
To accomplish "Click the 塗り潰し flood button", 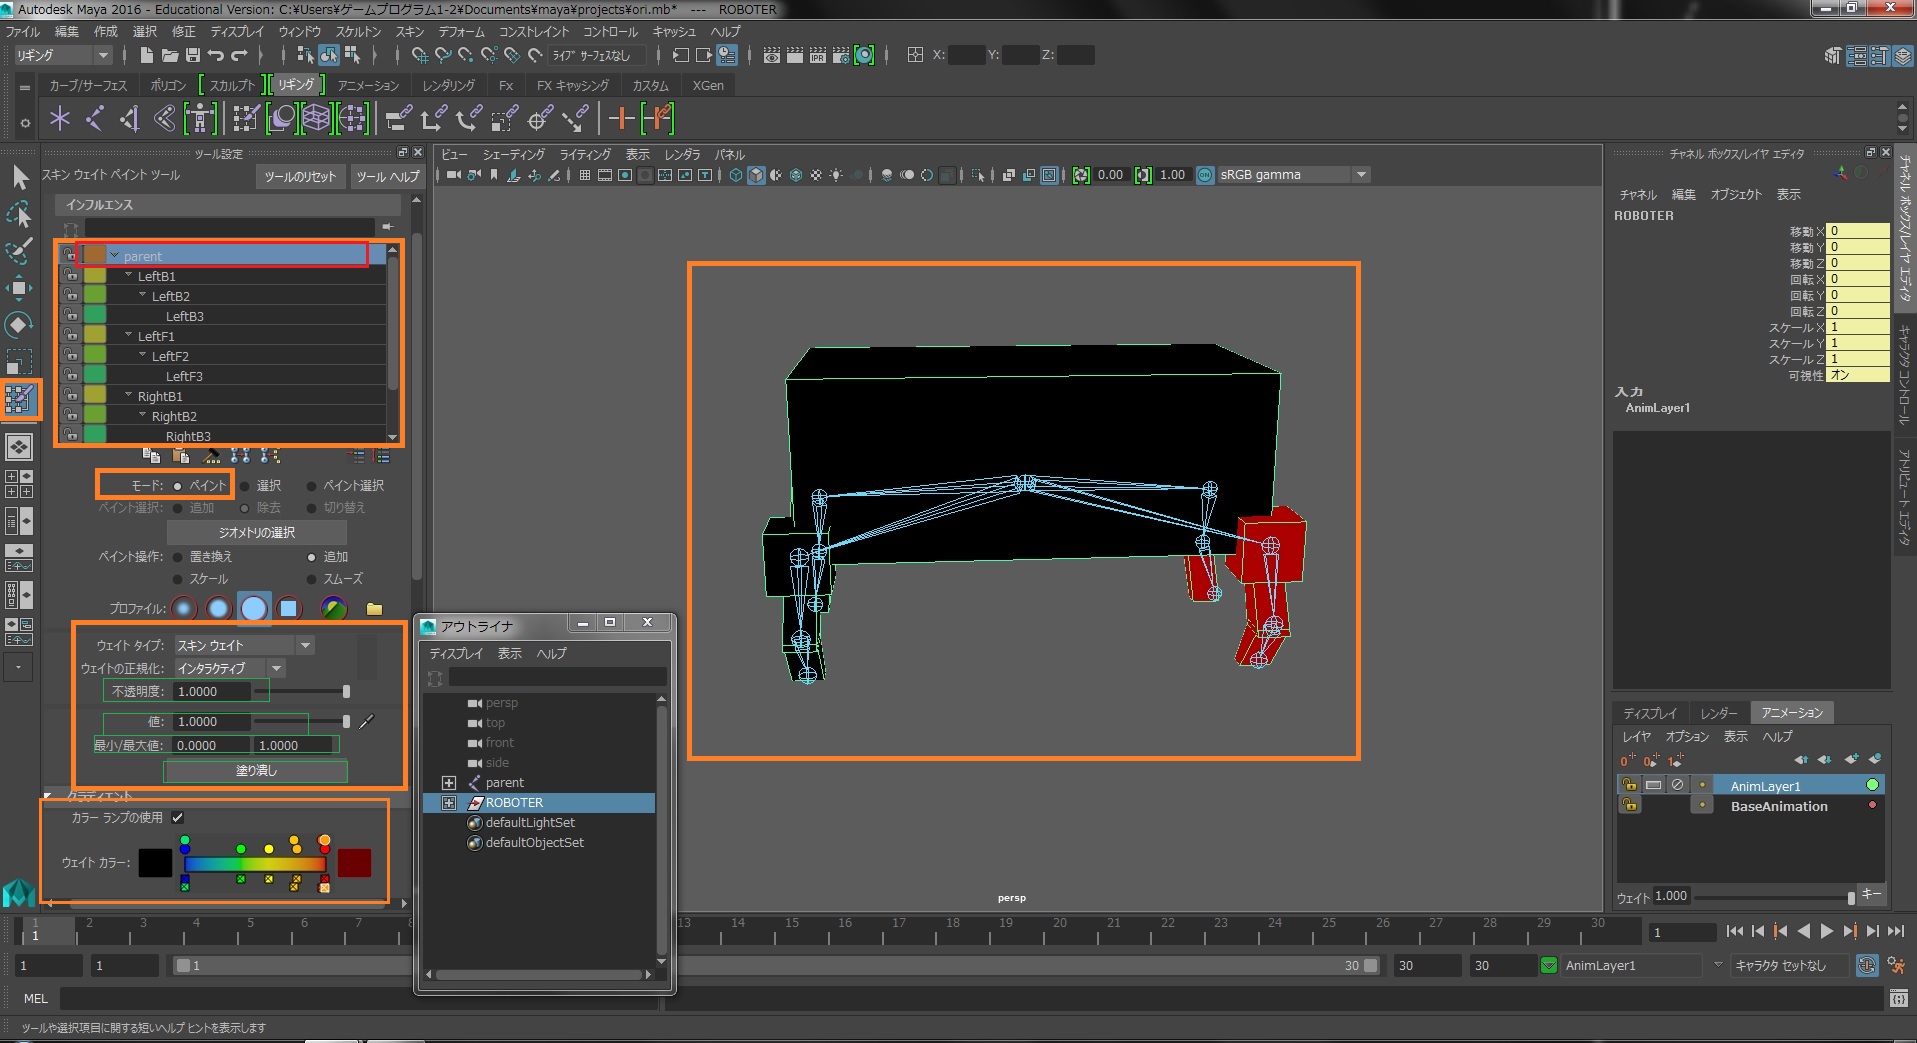I will coord(256,771).
